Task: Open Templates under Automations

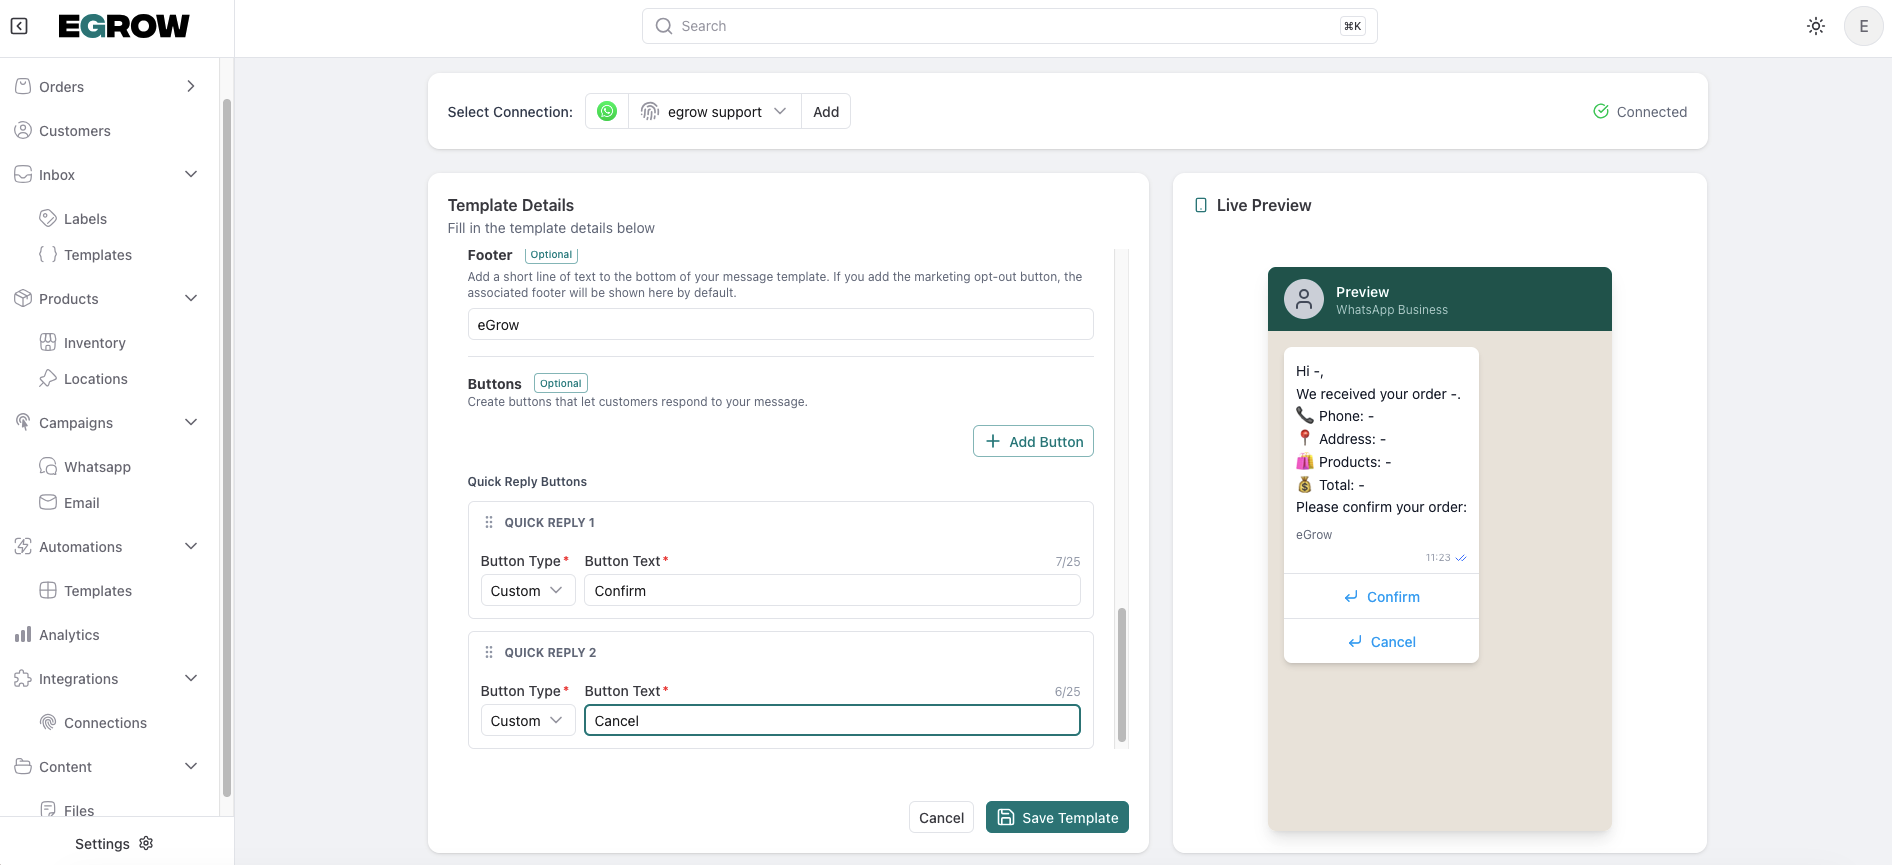Action: 98,591
